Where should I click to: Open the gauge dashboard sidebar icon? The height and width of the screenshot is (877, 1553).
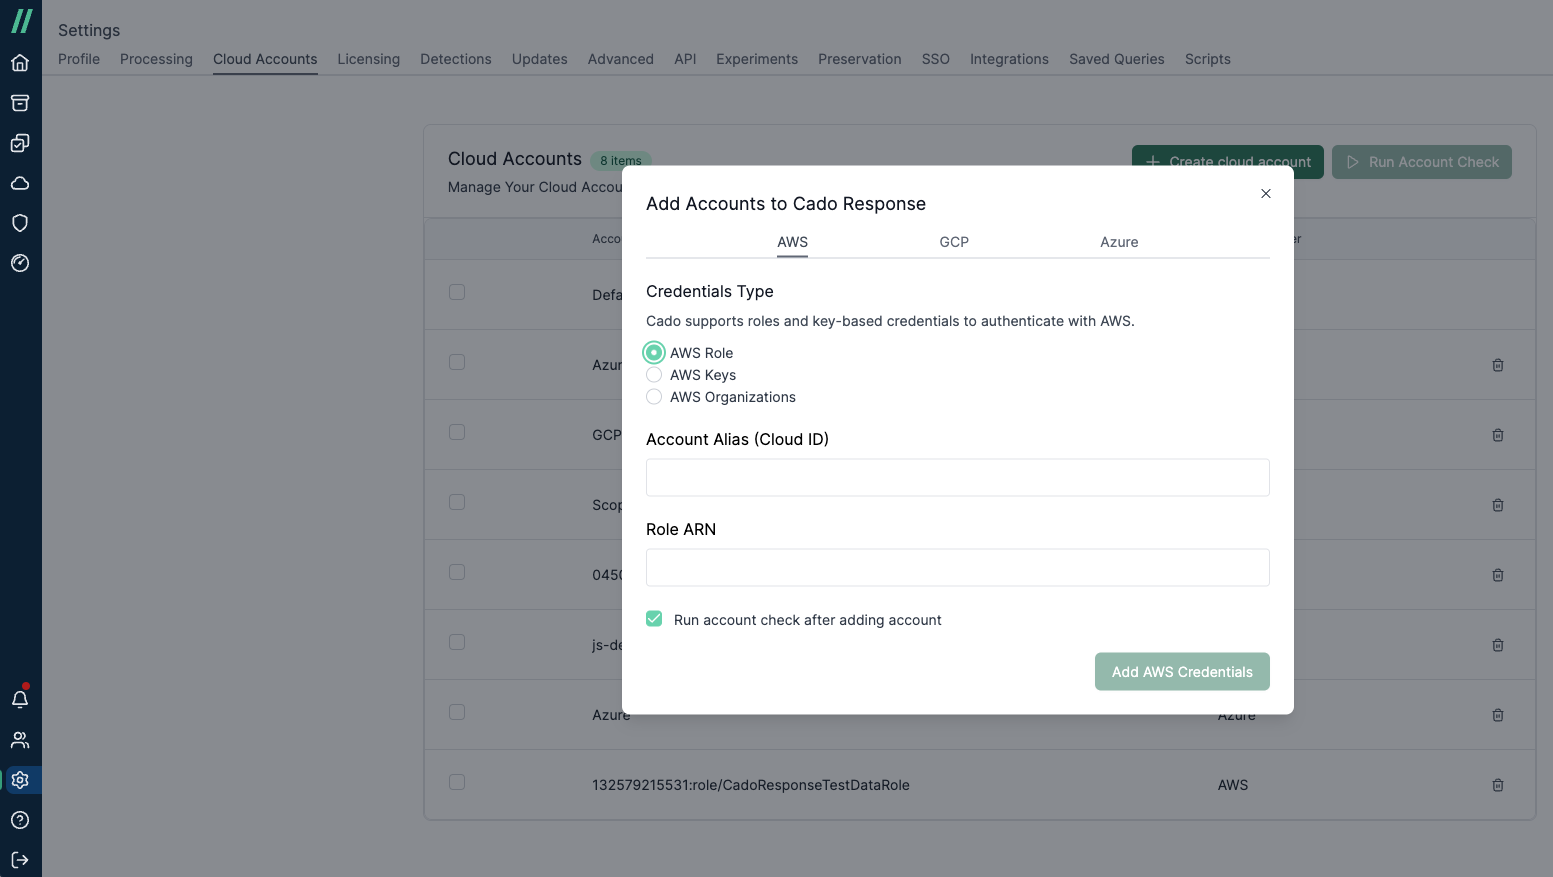point(20,263)
